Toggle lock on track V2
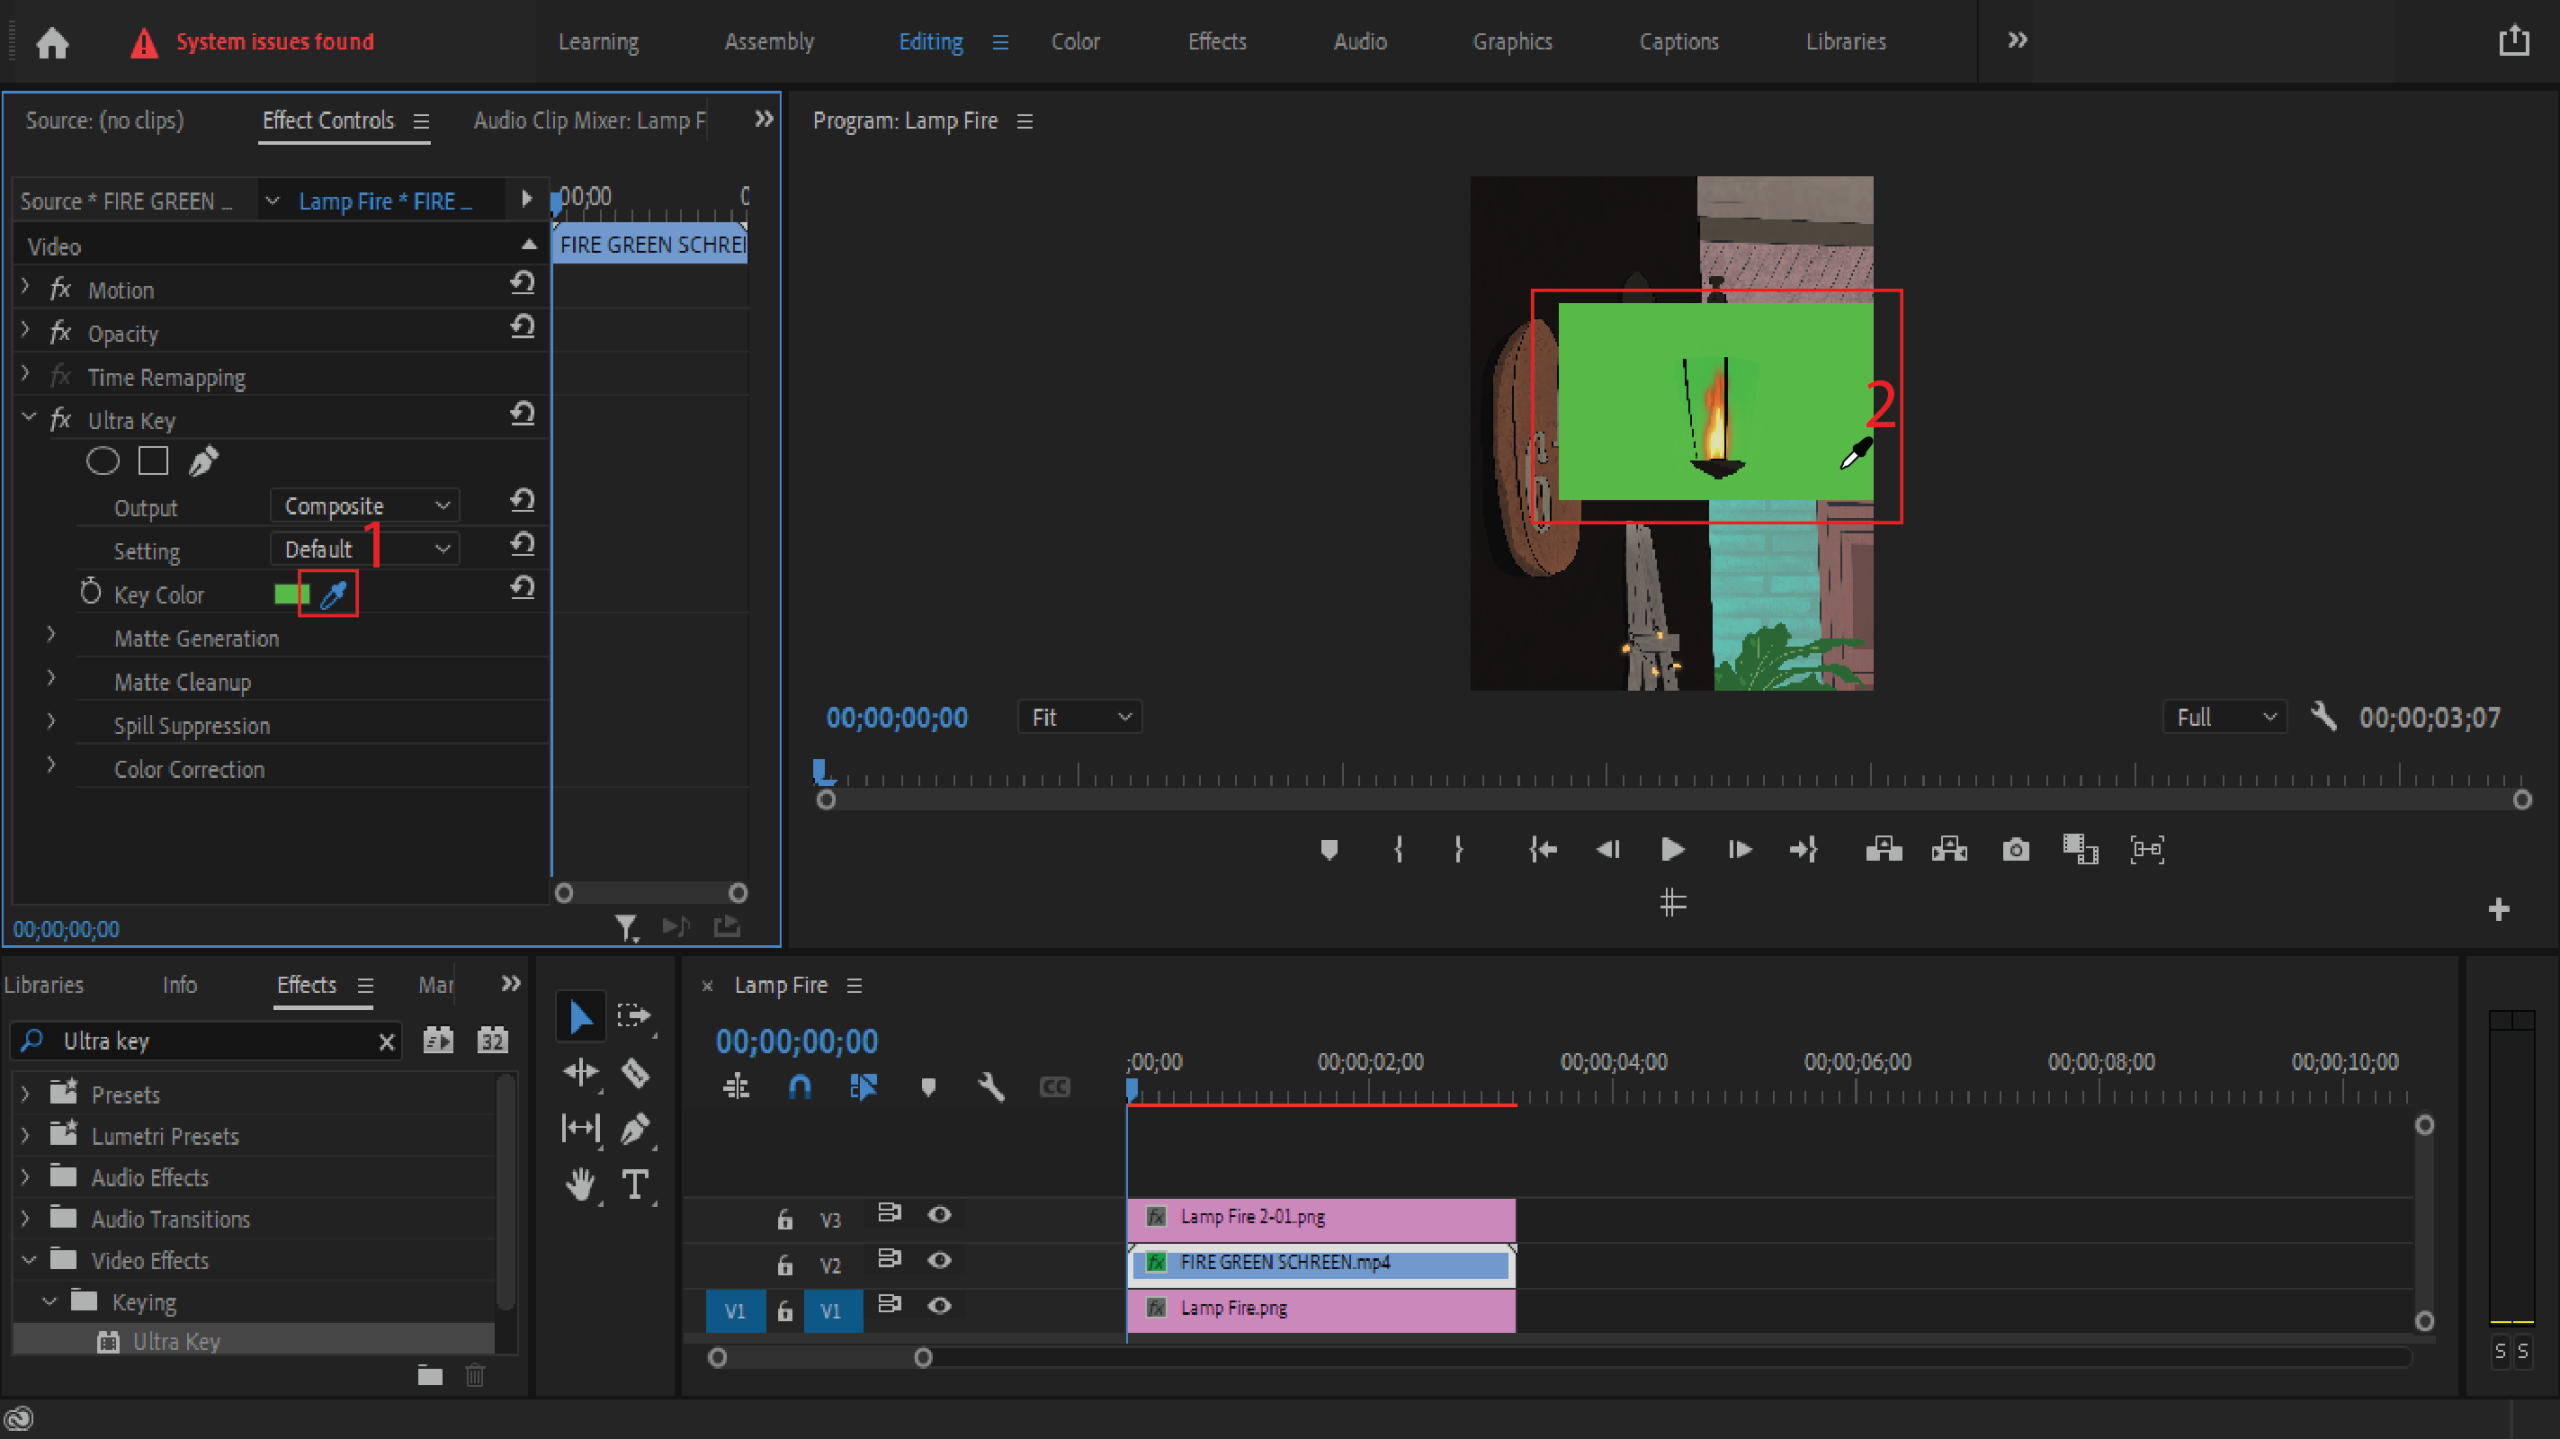 pos(785,1265)
